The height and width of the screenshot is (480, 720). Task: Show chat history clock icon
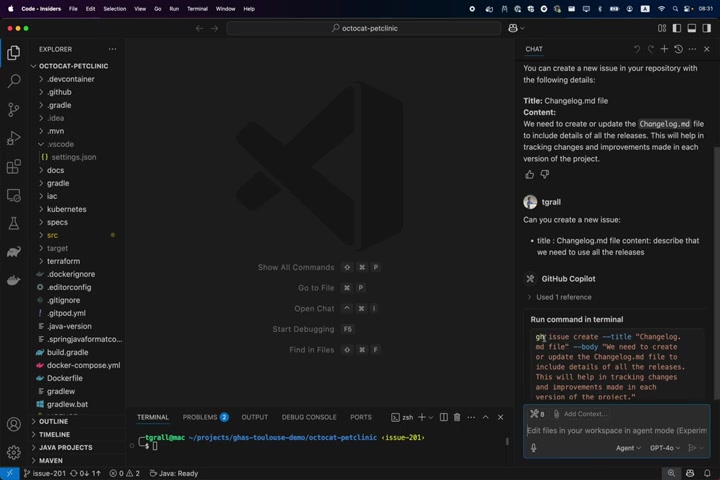pyautogui.click(x=678, y=49)
